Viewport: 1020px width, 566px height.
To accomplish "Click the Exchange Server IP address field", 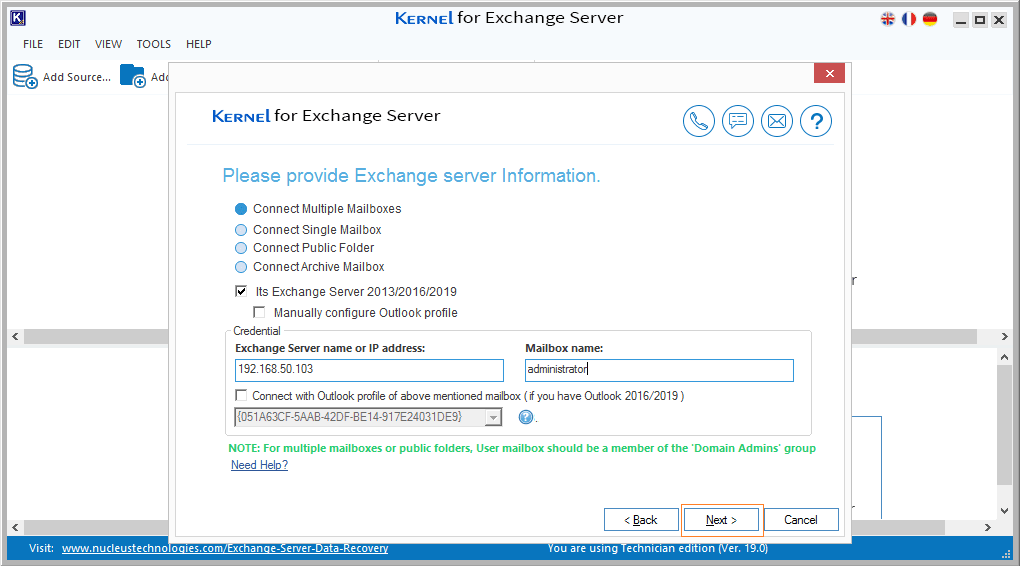I will tap(369, 370).
